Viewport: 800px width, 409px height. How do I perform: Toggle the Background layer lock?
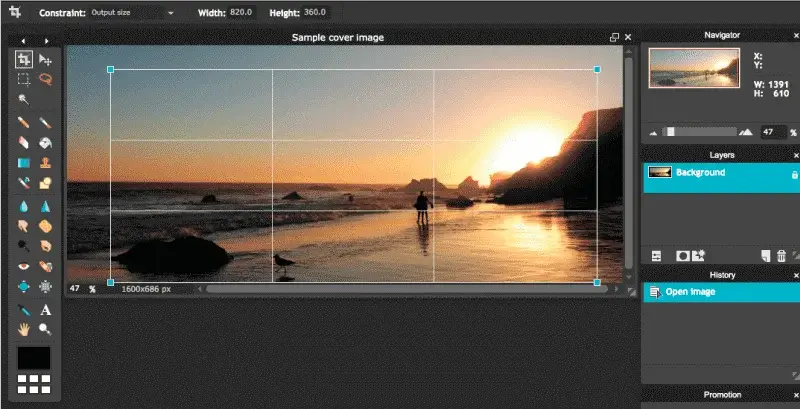(794, 174)
